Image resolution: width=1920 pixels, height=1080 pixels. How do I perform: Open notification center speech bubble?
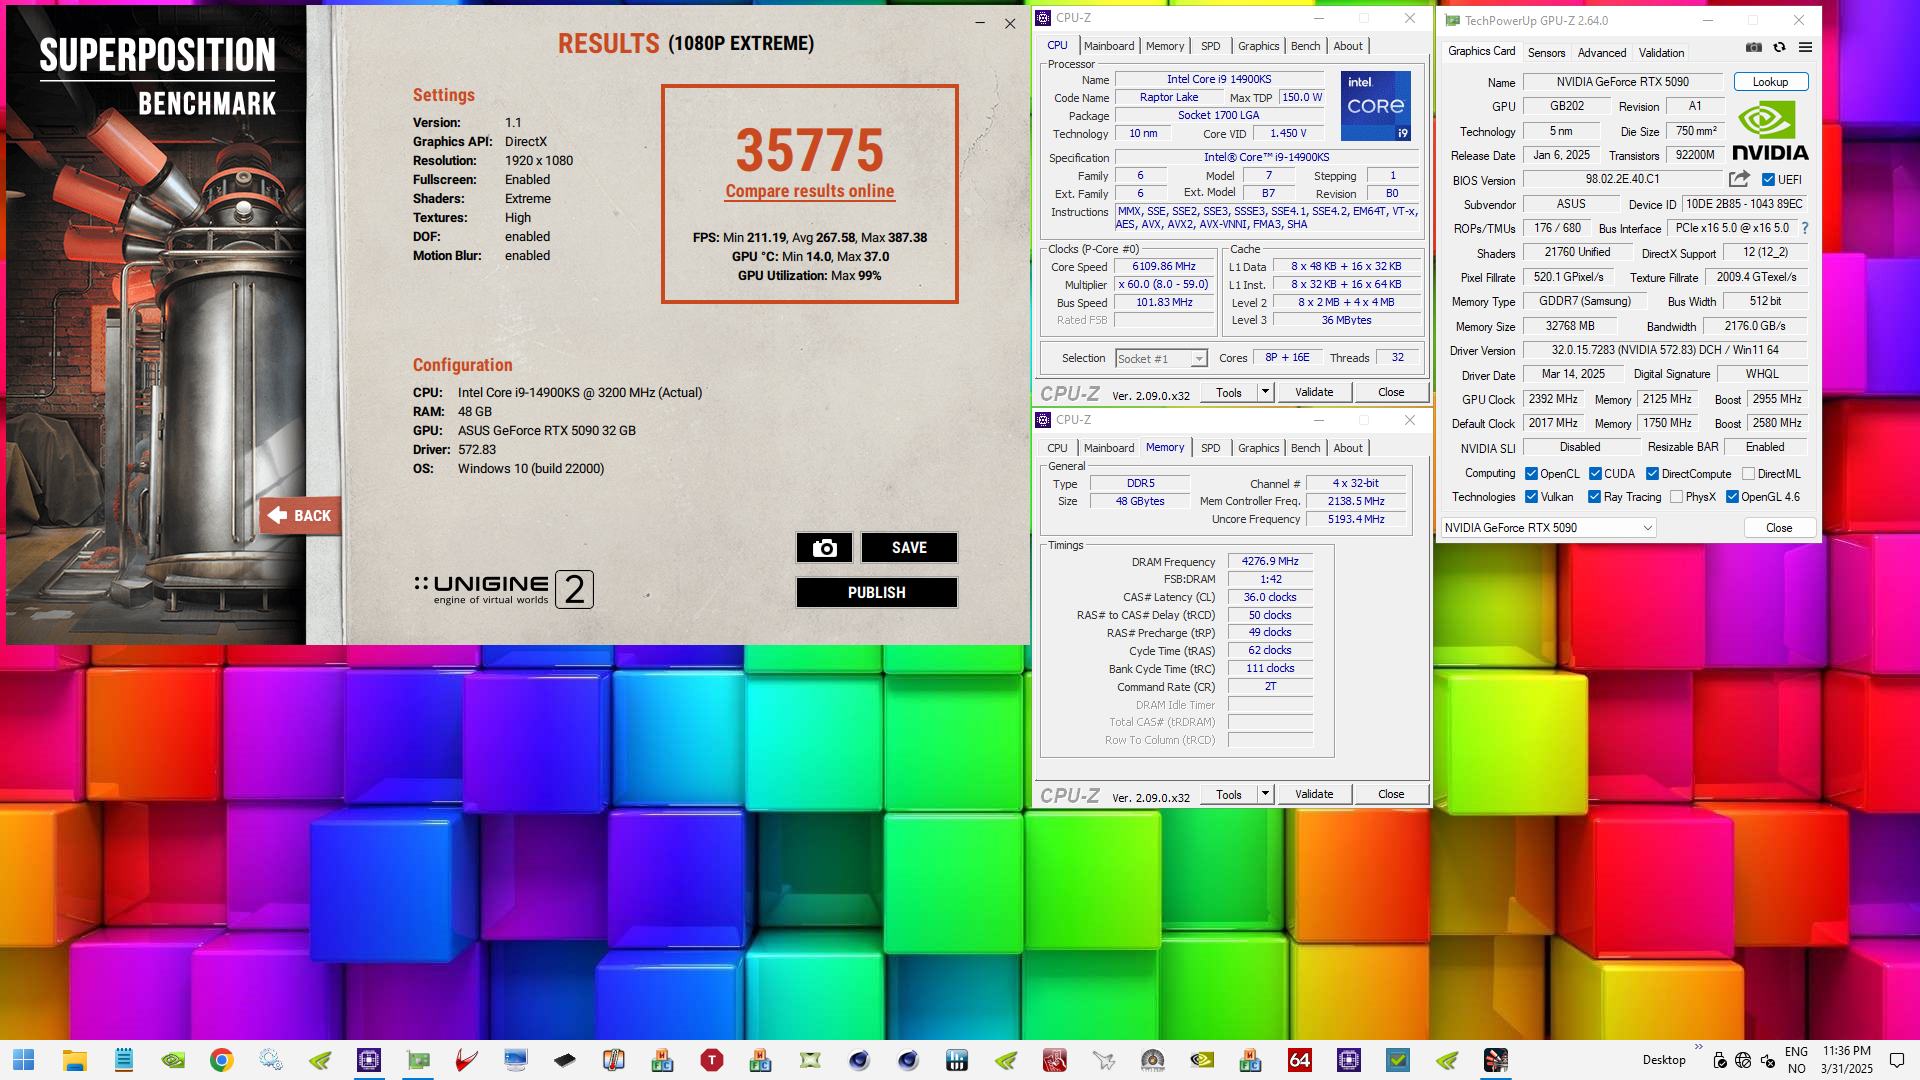click(x=1897, y=1060)
